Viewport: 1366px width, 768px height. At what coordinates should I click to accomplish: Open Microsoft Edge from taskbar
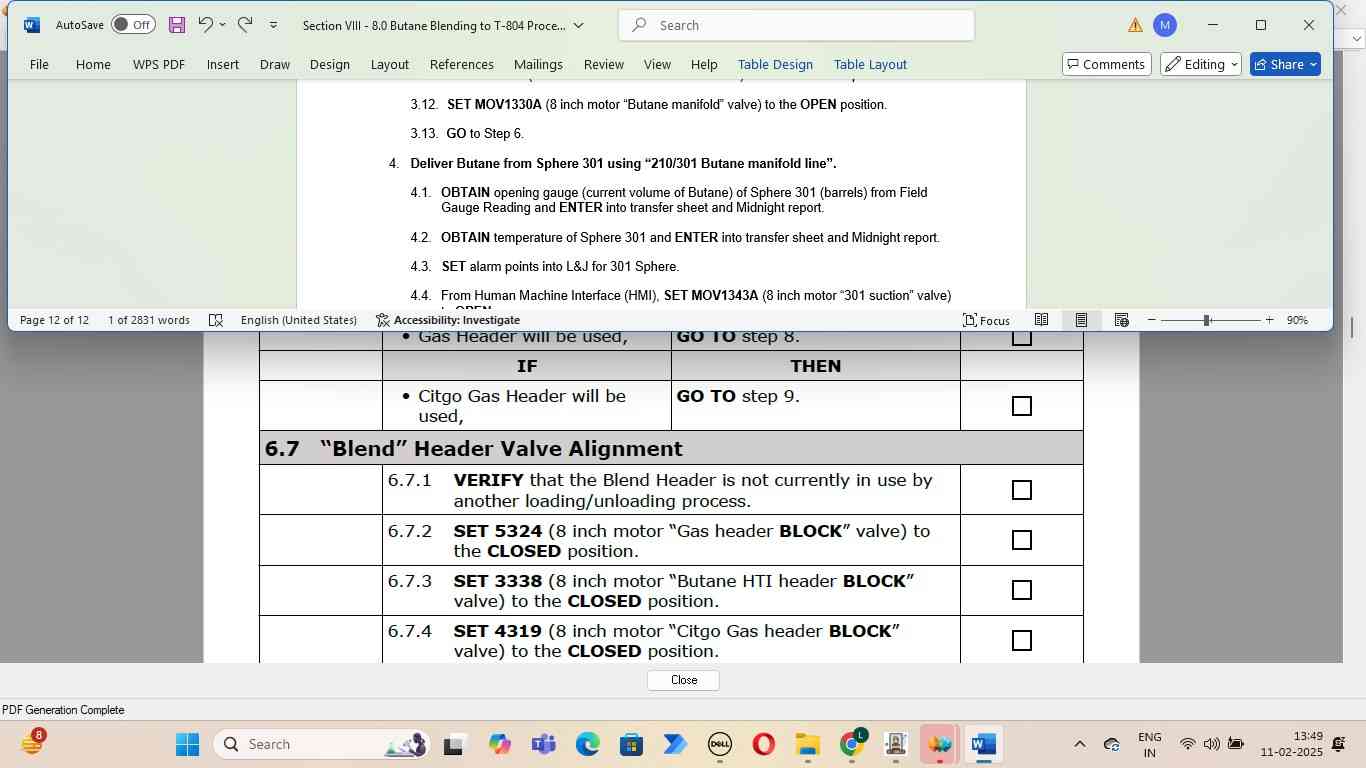tap(587, 744)
